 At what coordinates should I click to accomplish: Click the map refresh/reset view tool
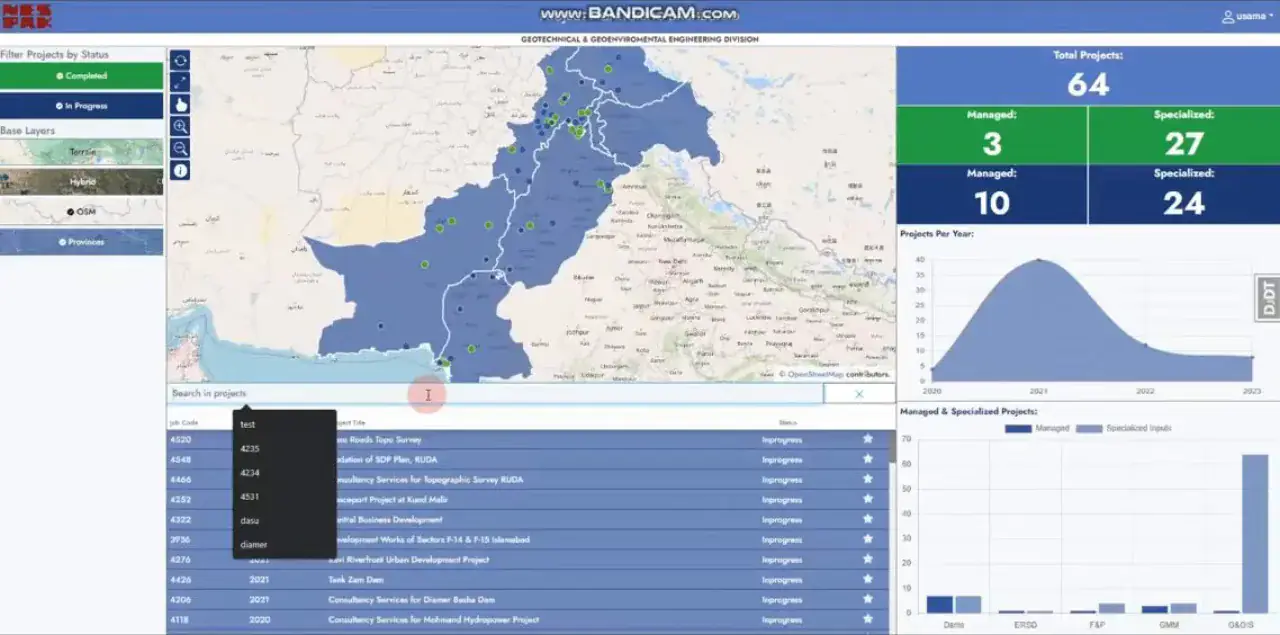(x=180, y=60)
